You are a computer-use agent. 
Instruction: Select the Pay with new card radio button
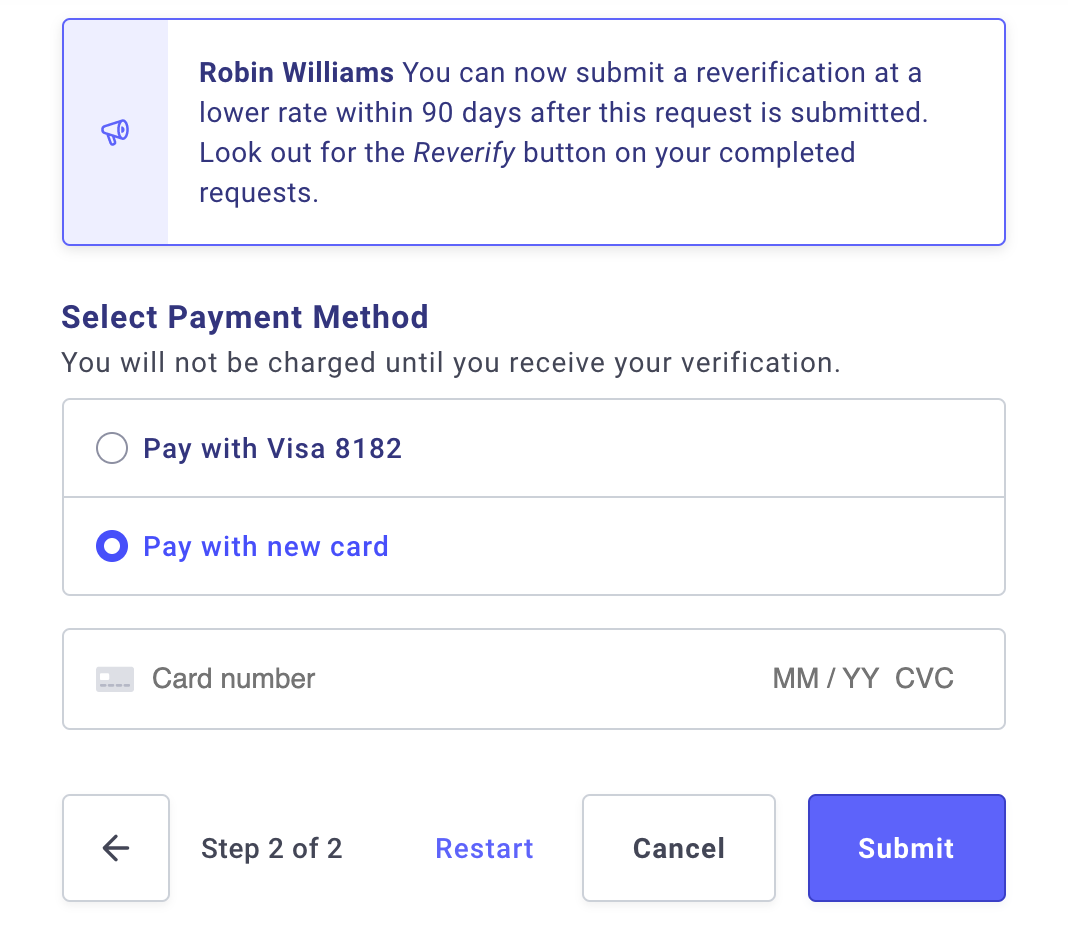click(112, 546)
